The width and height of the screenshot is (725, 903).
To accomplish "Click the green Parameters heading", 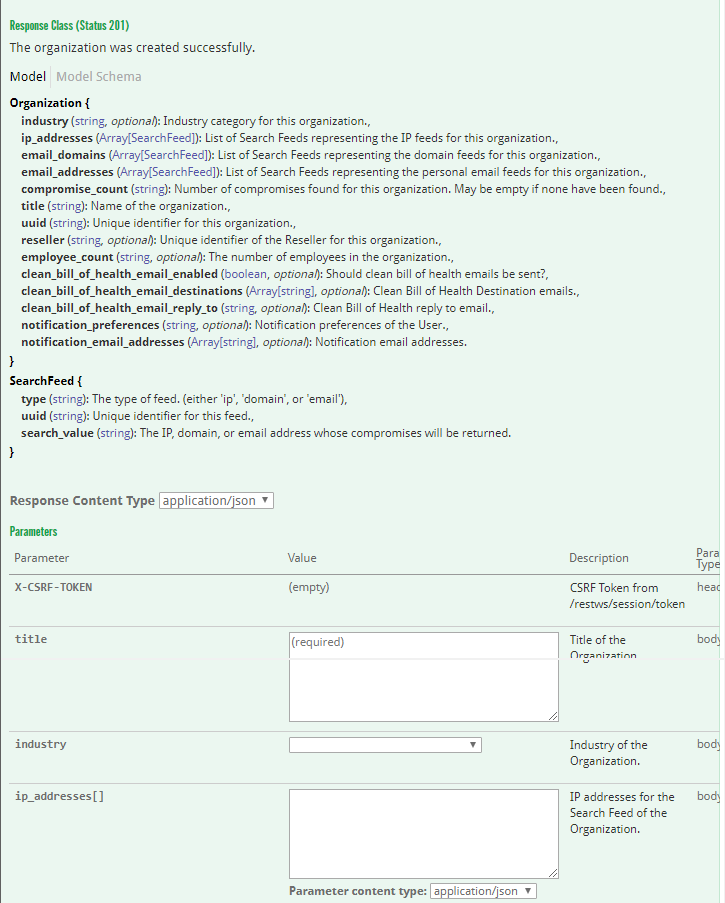I will point(33,532).
